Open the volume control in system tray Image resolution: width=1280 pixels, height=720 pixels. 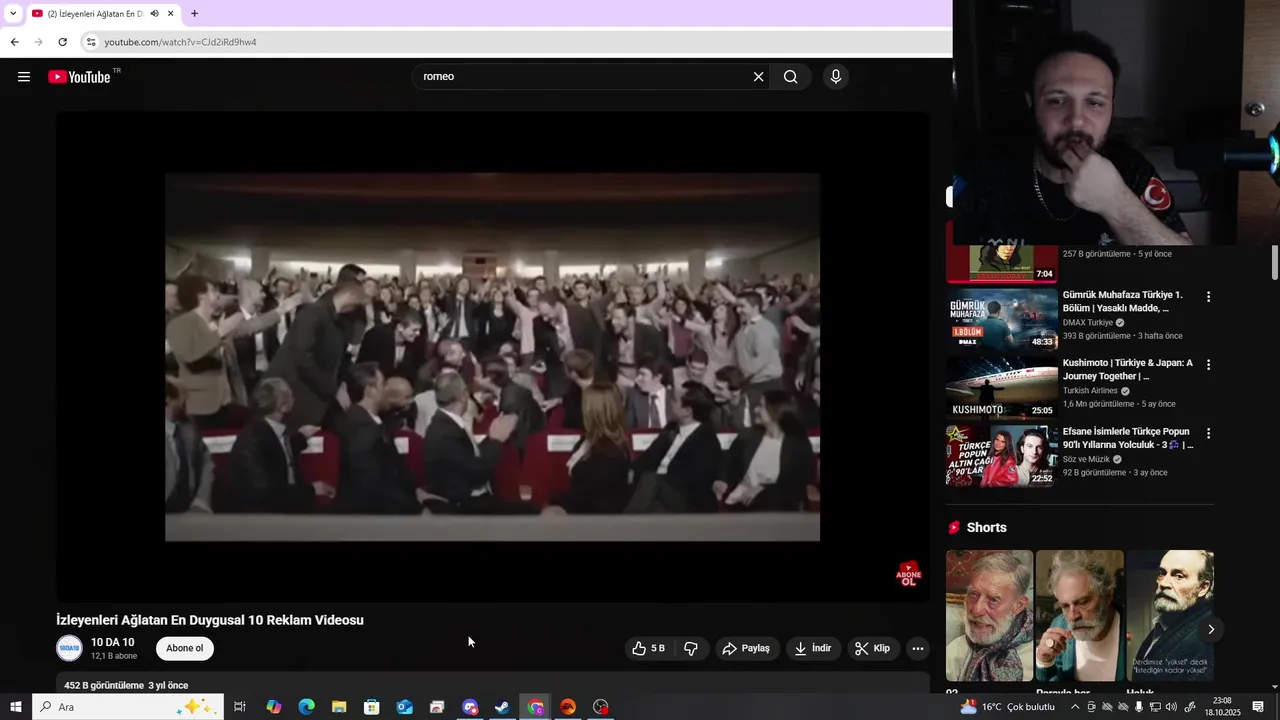coord(1171,707)
